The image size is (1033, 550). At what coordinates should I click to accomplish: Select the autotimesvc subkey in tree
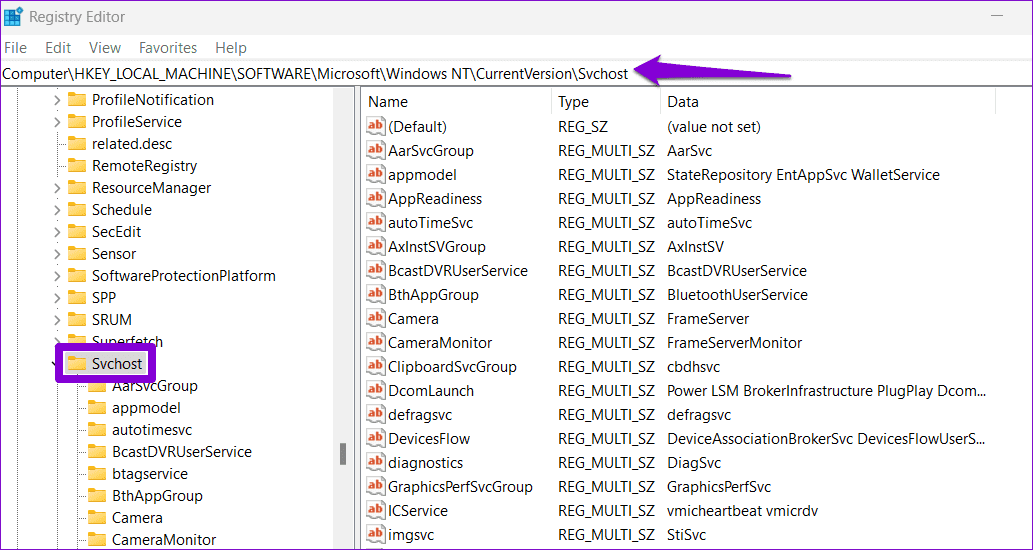point(152,429)
